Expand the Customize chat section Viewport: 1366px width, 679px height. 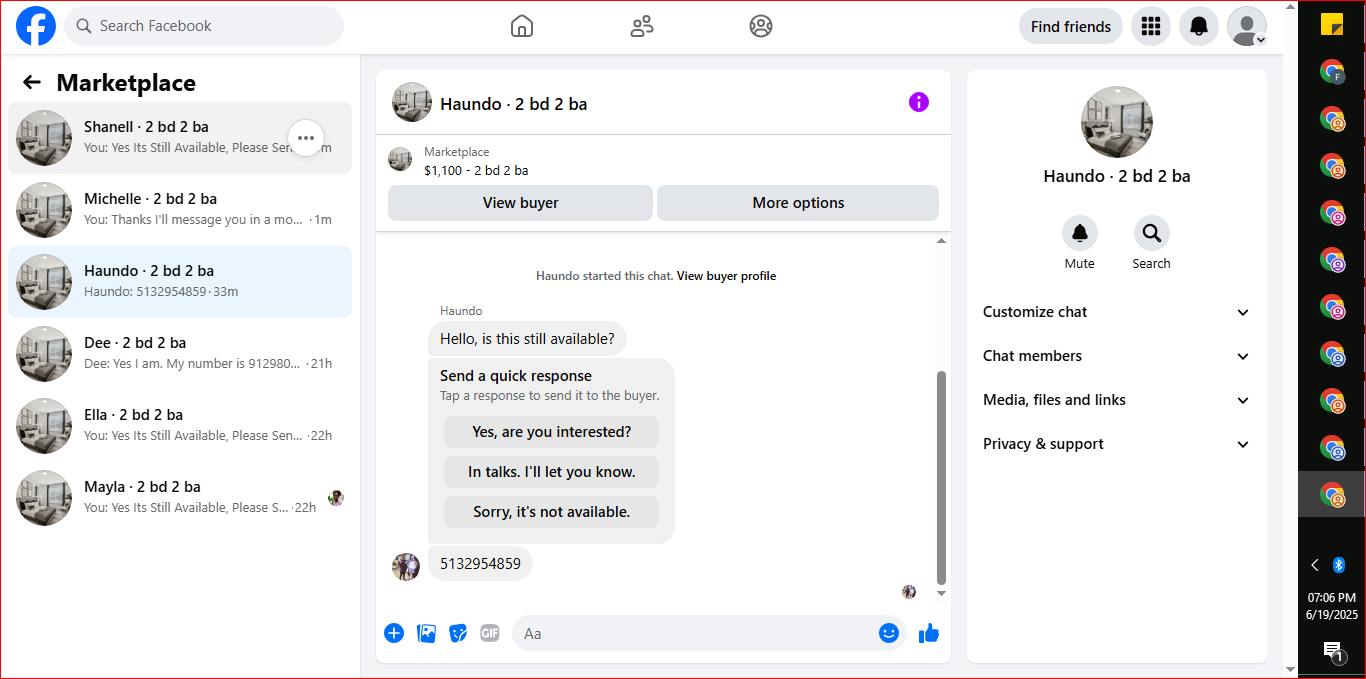click(x=1117, y=312)
